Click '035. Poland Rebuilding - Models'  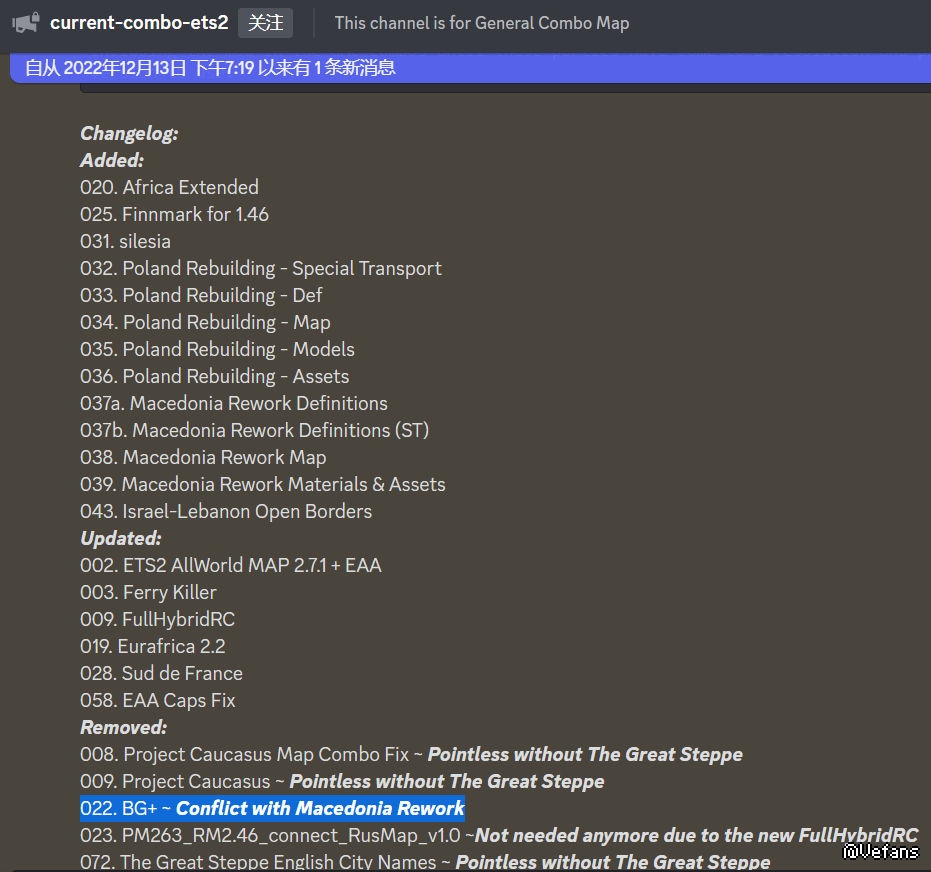tap(217, 350)
